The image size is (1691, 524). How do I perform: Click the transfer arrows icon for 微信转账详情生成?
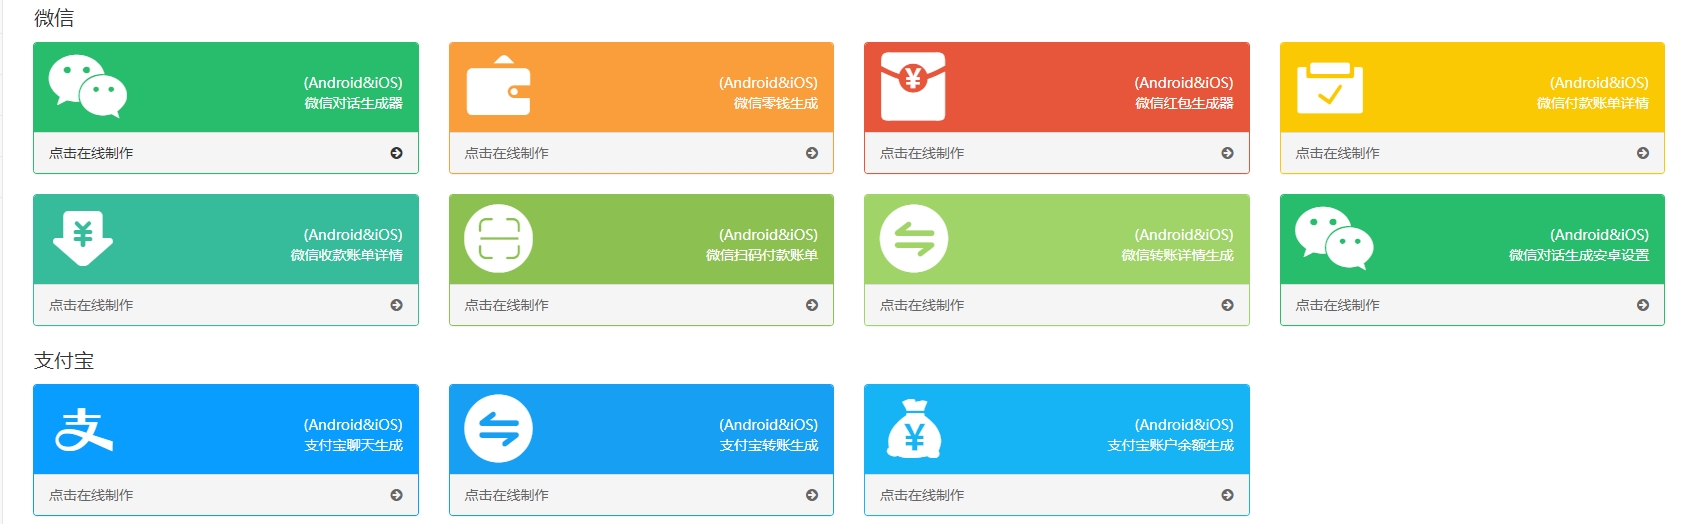tap(914, 239)
